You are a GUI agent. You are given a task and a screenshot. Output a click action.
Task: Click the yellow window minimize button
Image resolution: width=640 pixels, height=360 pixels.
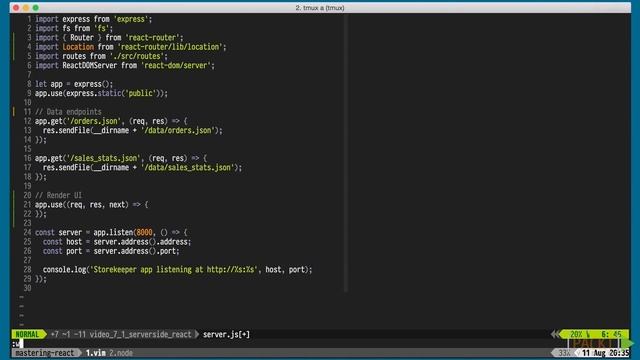(x=26, y=7)
